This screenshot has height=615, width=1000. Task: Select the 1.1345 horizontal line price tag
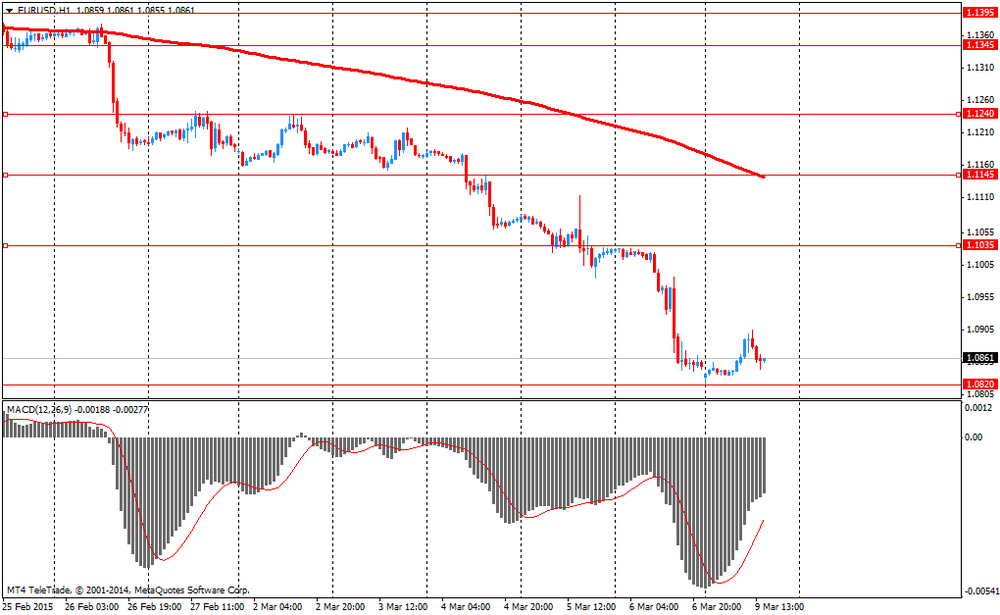[x=980, y=45]
